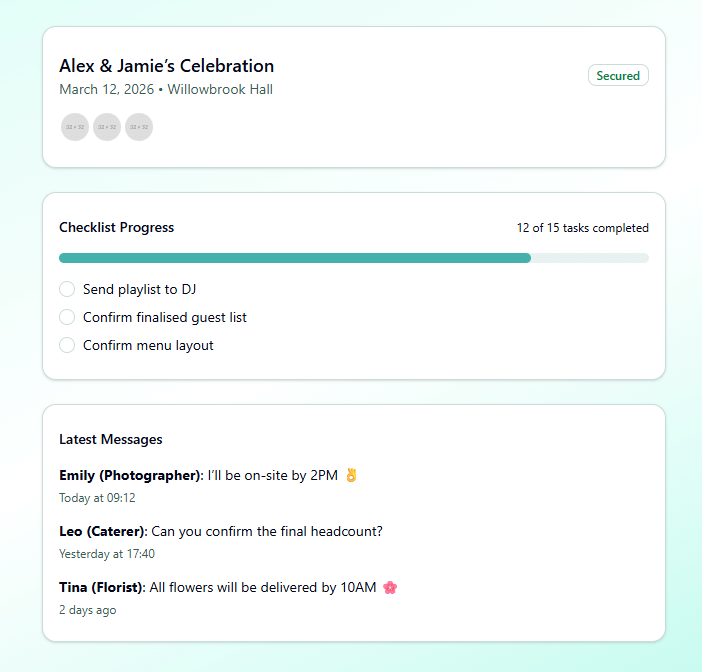Viewport: 702px width, 672px height.
Task: Click the Yesterday at 17:40 timestamp
Action: tap(107, 554)
